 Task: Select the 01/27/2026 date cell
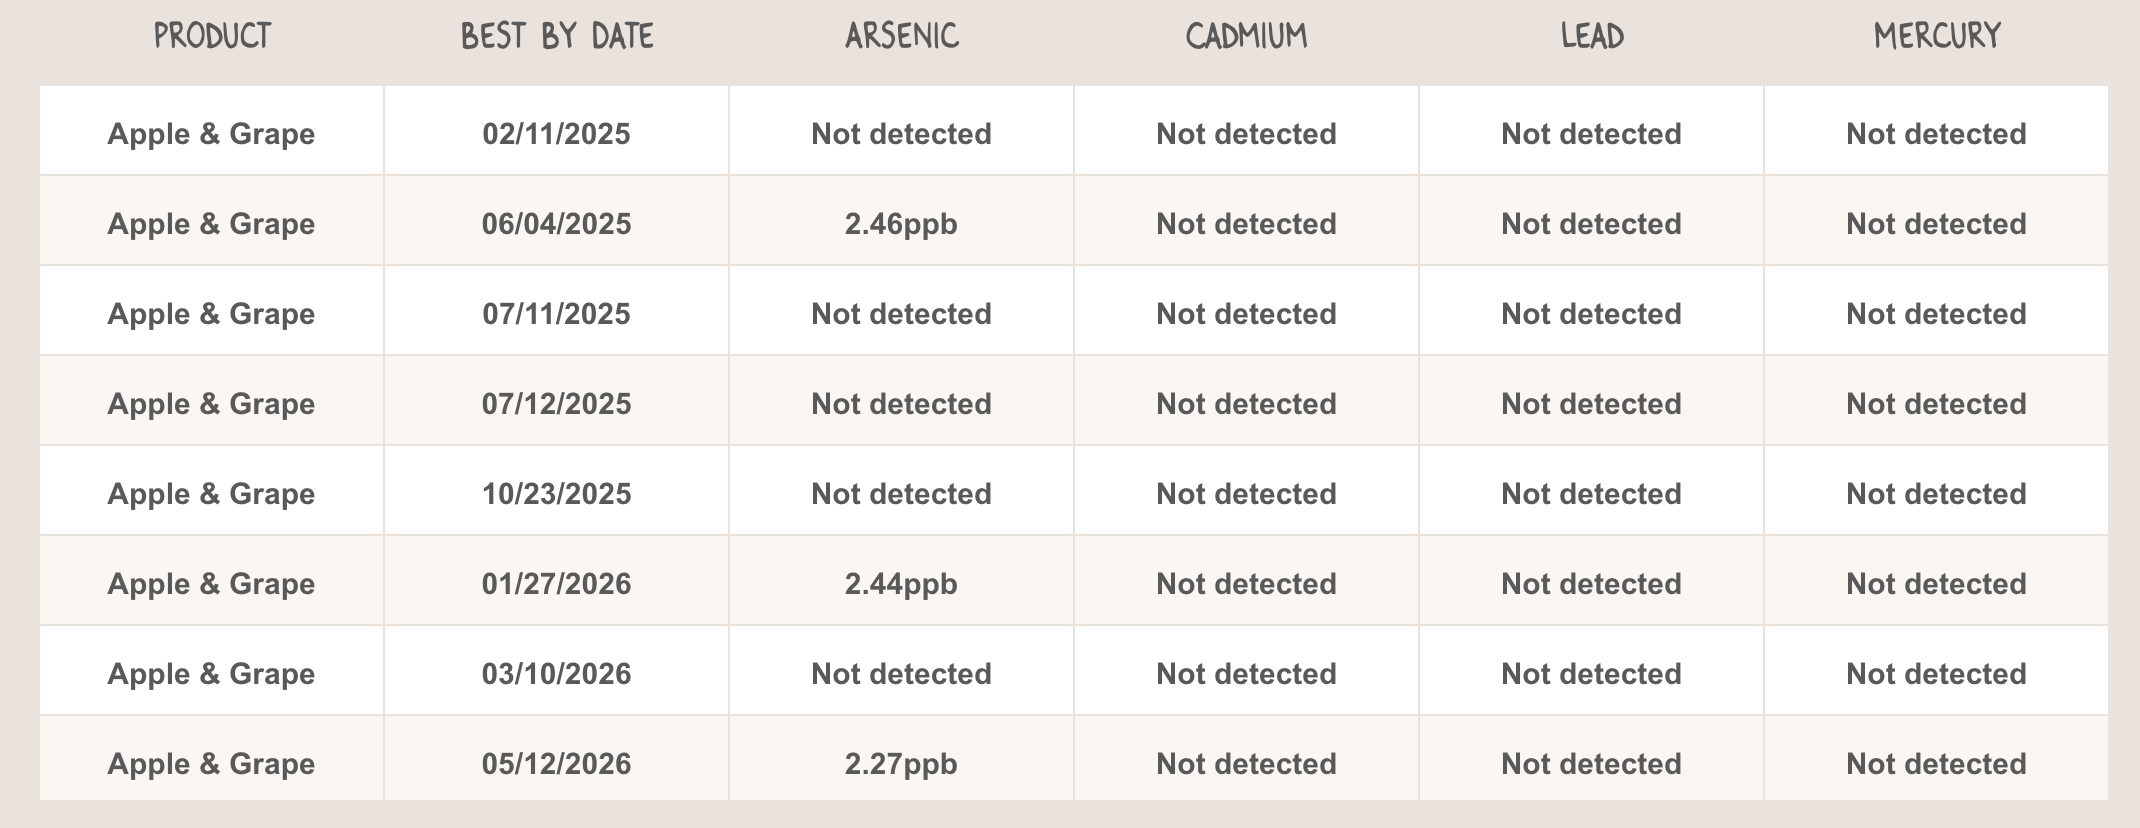(x=557, y=584)
